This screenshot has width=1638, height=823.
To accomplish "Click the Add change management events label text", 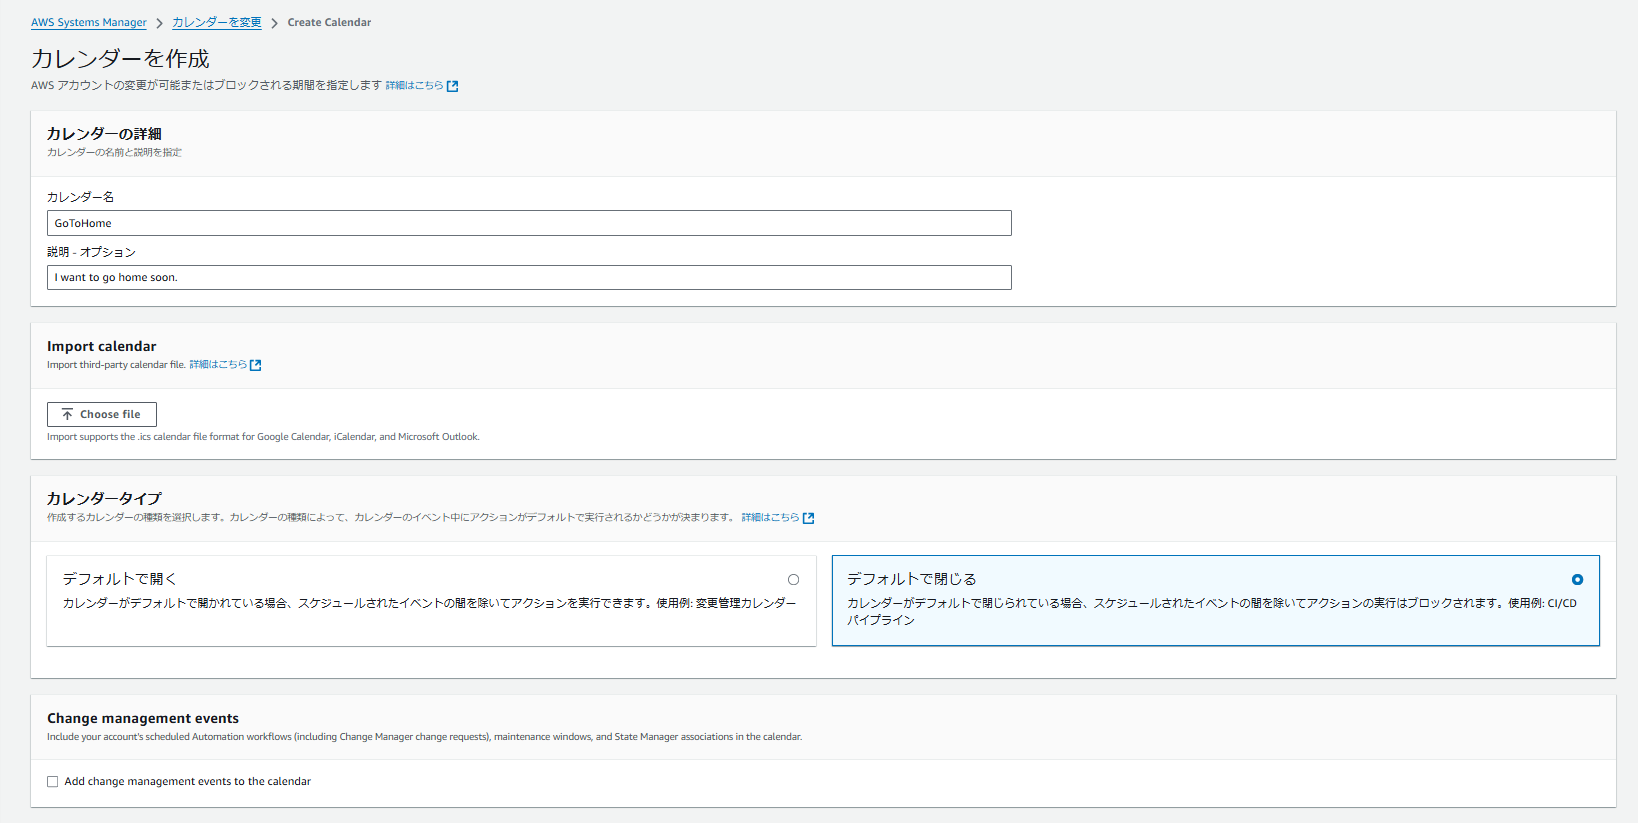I will 187,782.
